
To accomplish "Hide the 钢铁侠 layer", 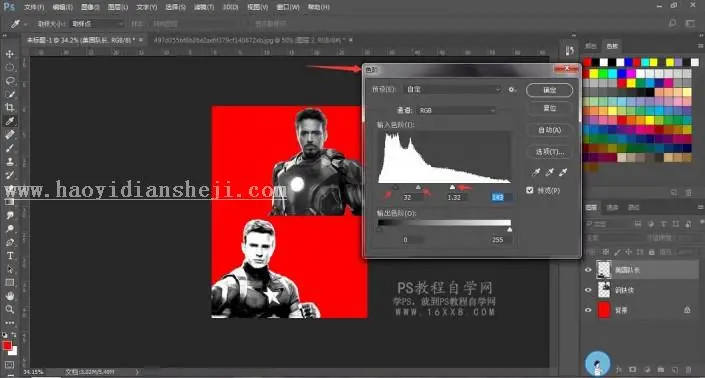I will (x=588, y=290).
